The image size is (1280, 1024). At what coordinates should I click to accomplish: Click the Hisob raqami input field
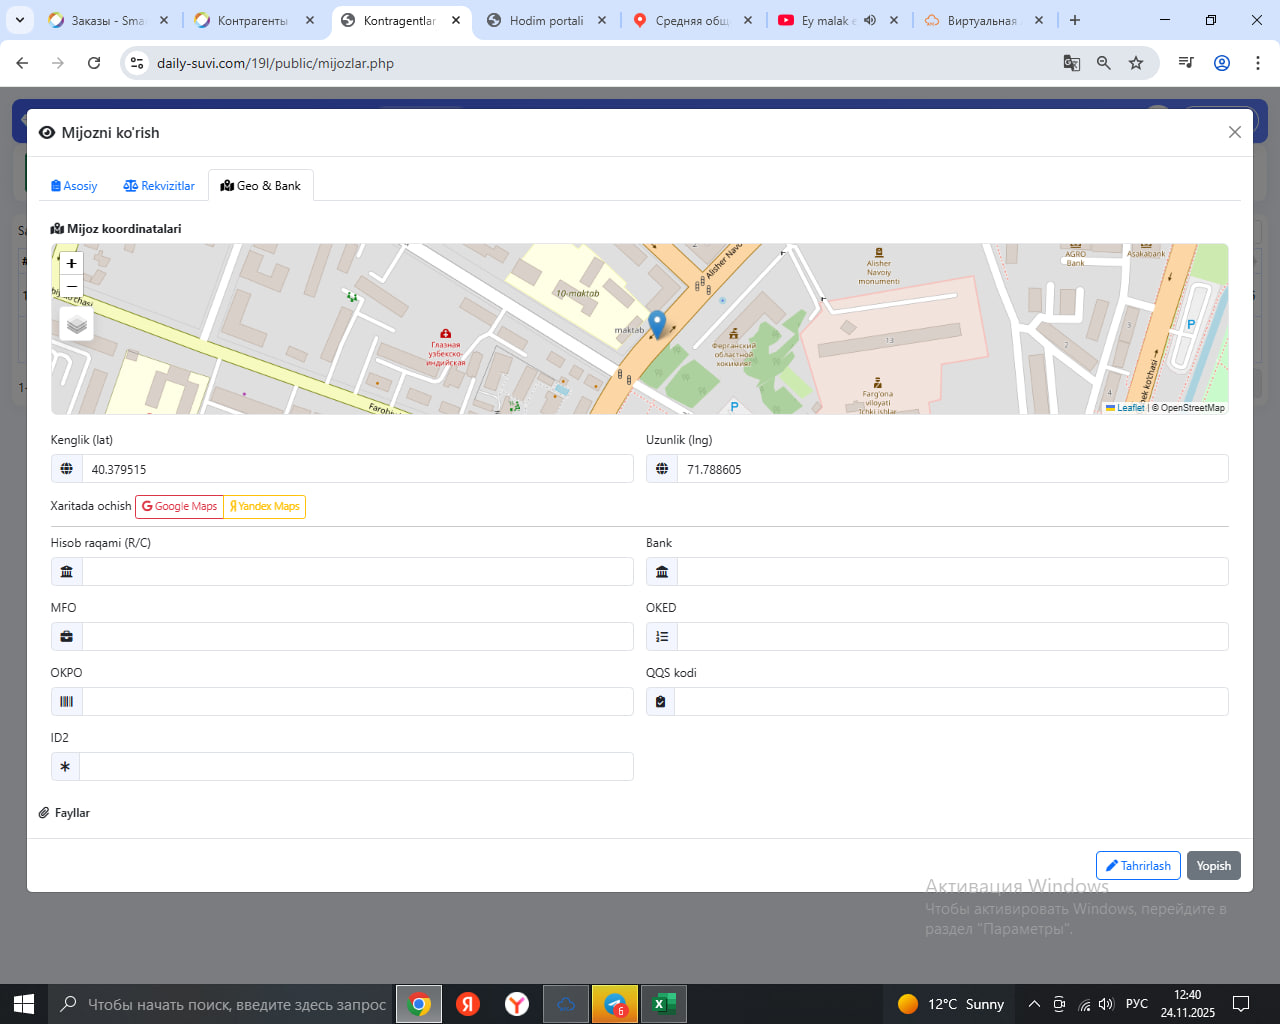[x=357, y=572]
